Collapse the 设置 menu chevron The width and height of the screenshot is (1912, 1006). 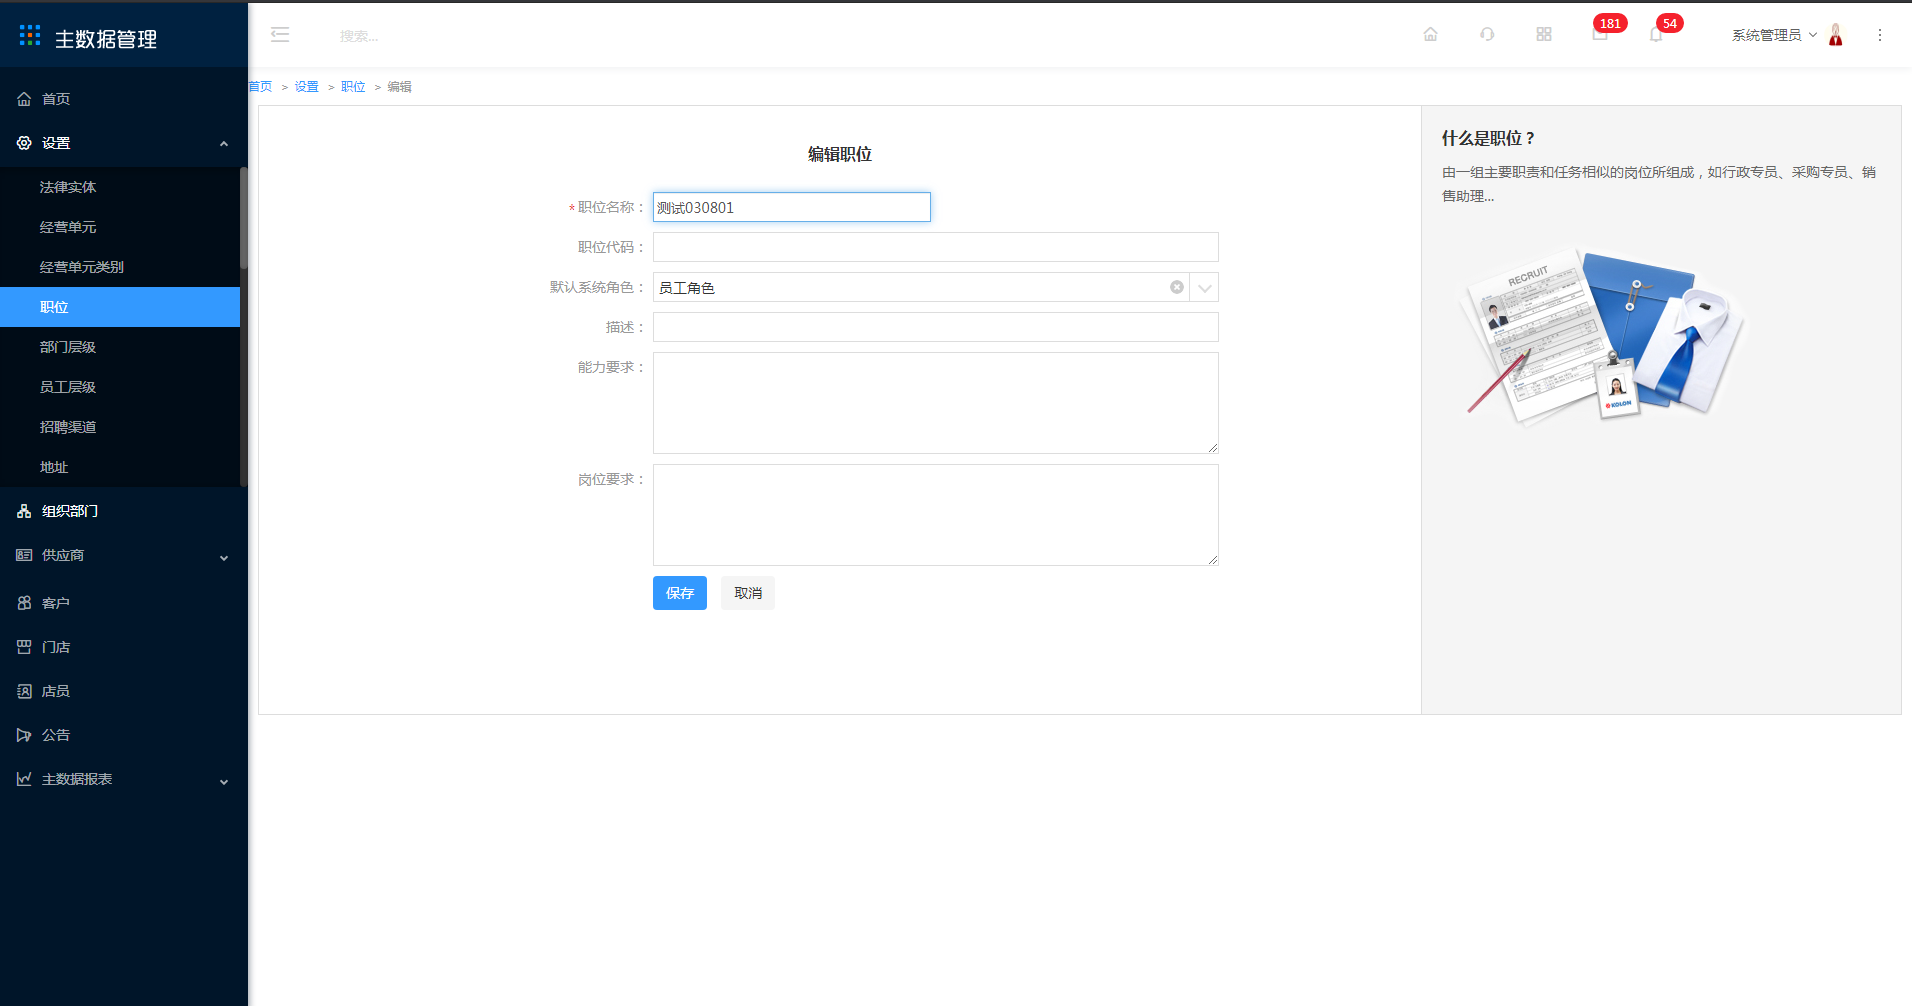click(x=224, y=144)
